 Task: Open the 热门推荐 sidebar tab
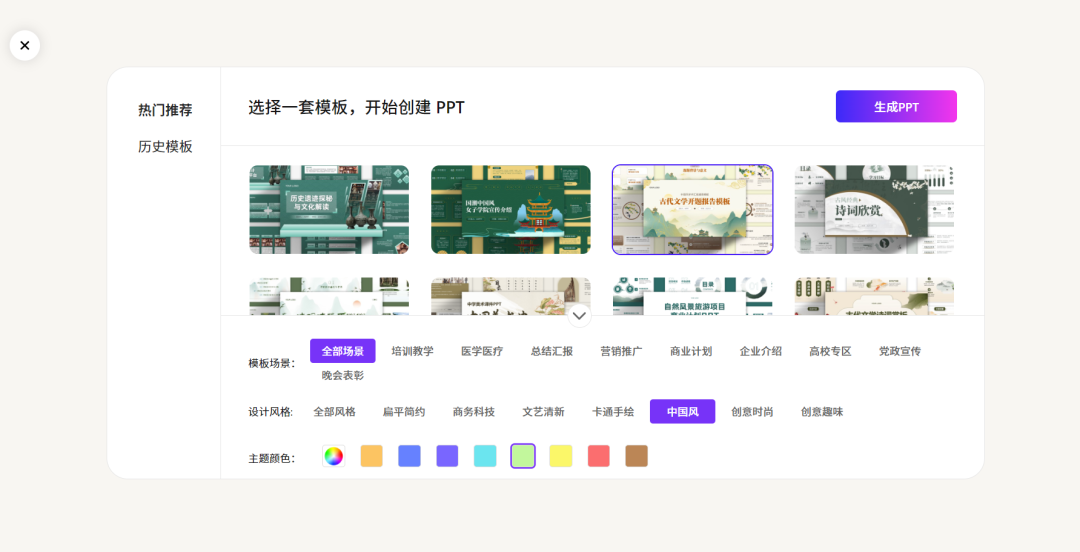[x=165, y=110]
